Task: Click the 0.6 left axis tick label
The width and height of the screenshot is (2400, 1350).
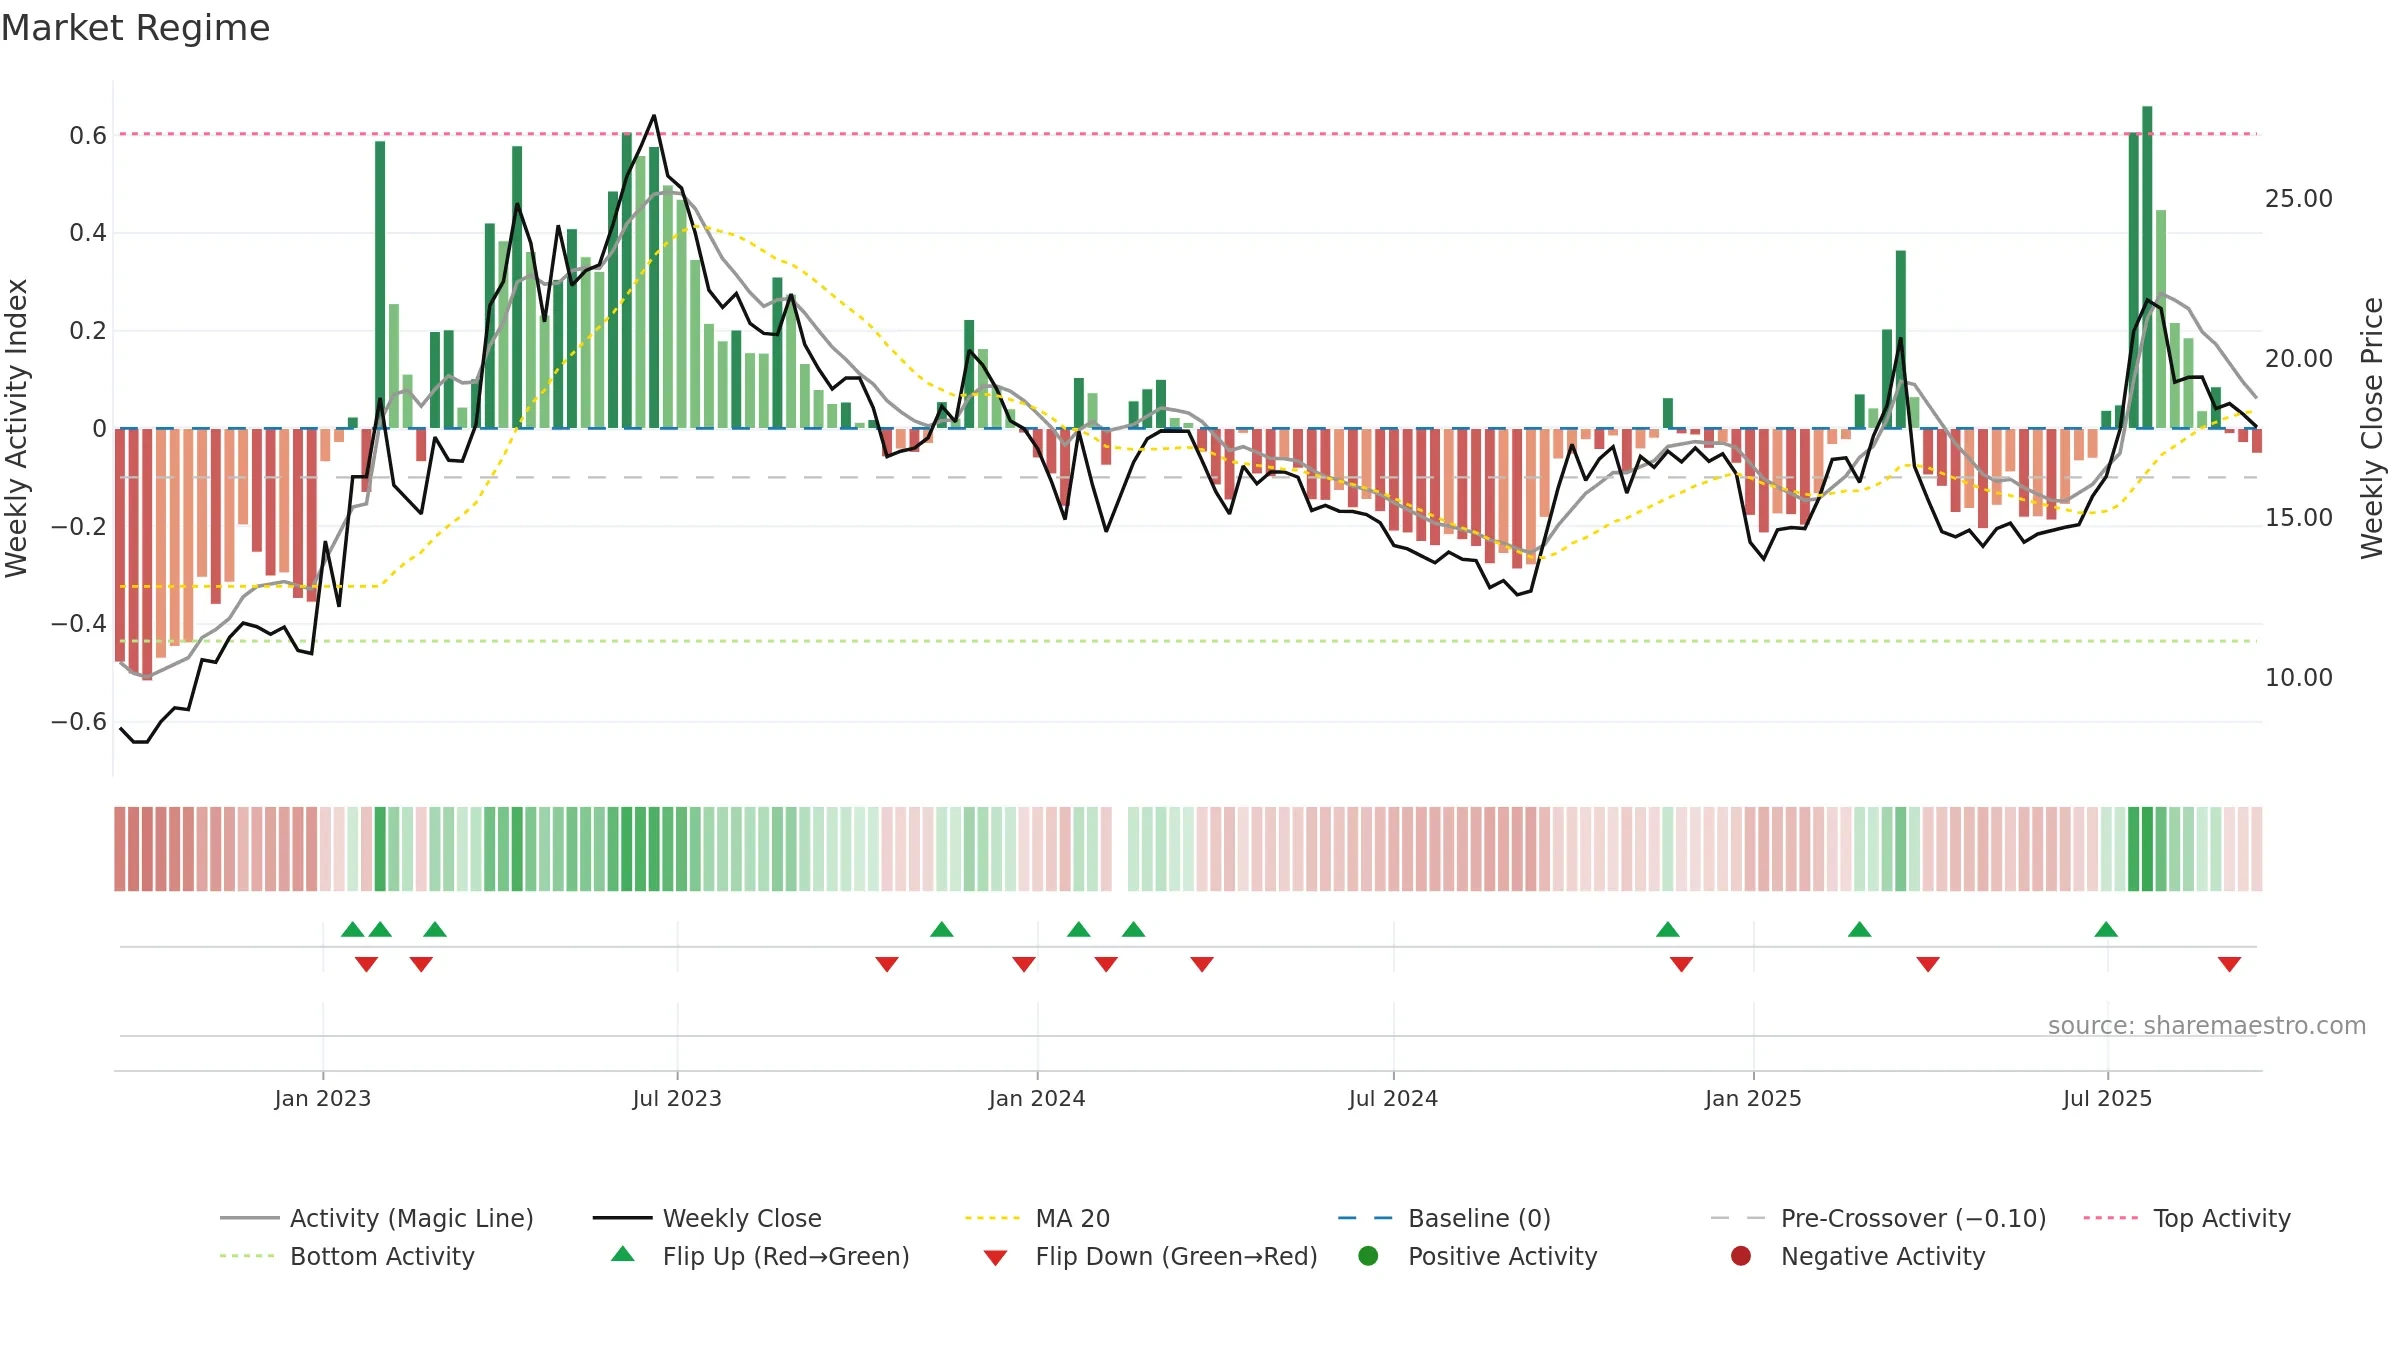Action: (x=87, y=135)
